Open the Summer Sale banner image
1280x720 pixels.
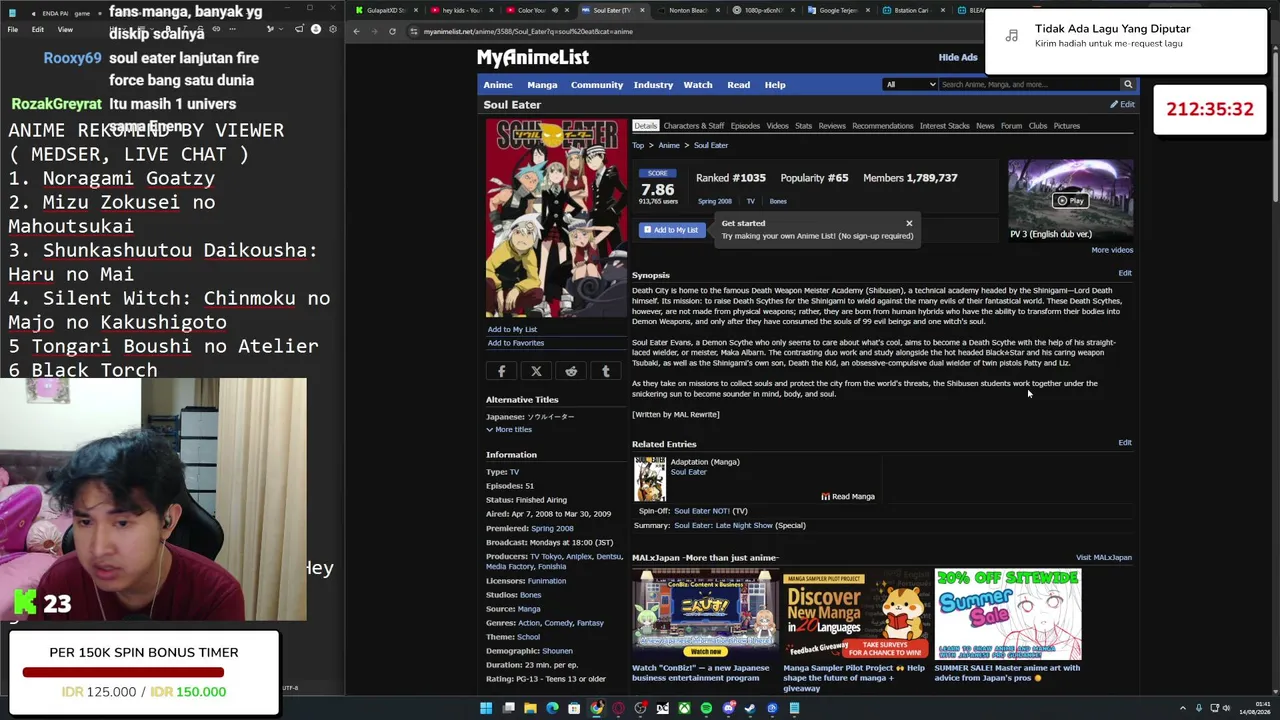pos(1008,613)
